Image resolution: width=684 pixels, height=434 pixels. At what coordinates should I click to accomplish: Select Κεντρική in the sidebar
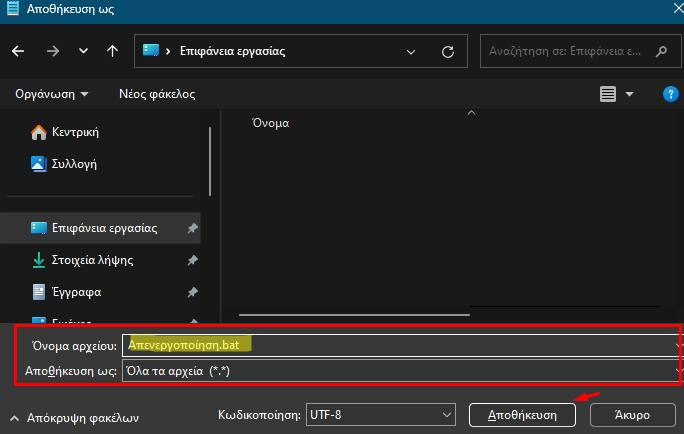74,132
